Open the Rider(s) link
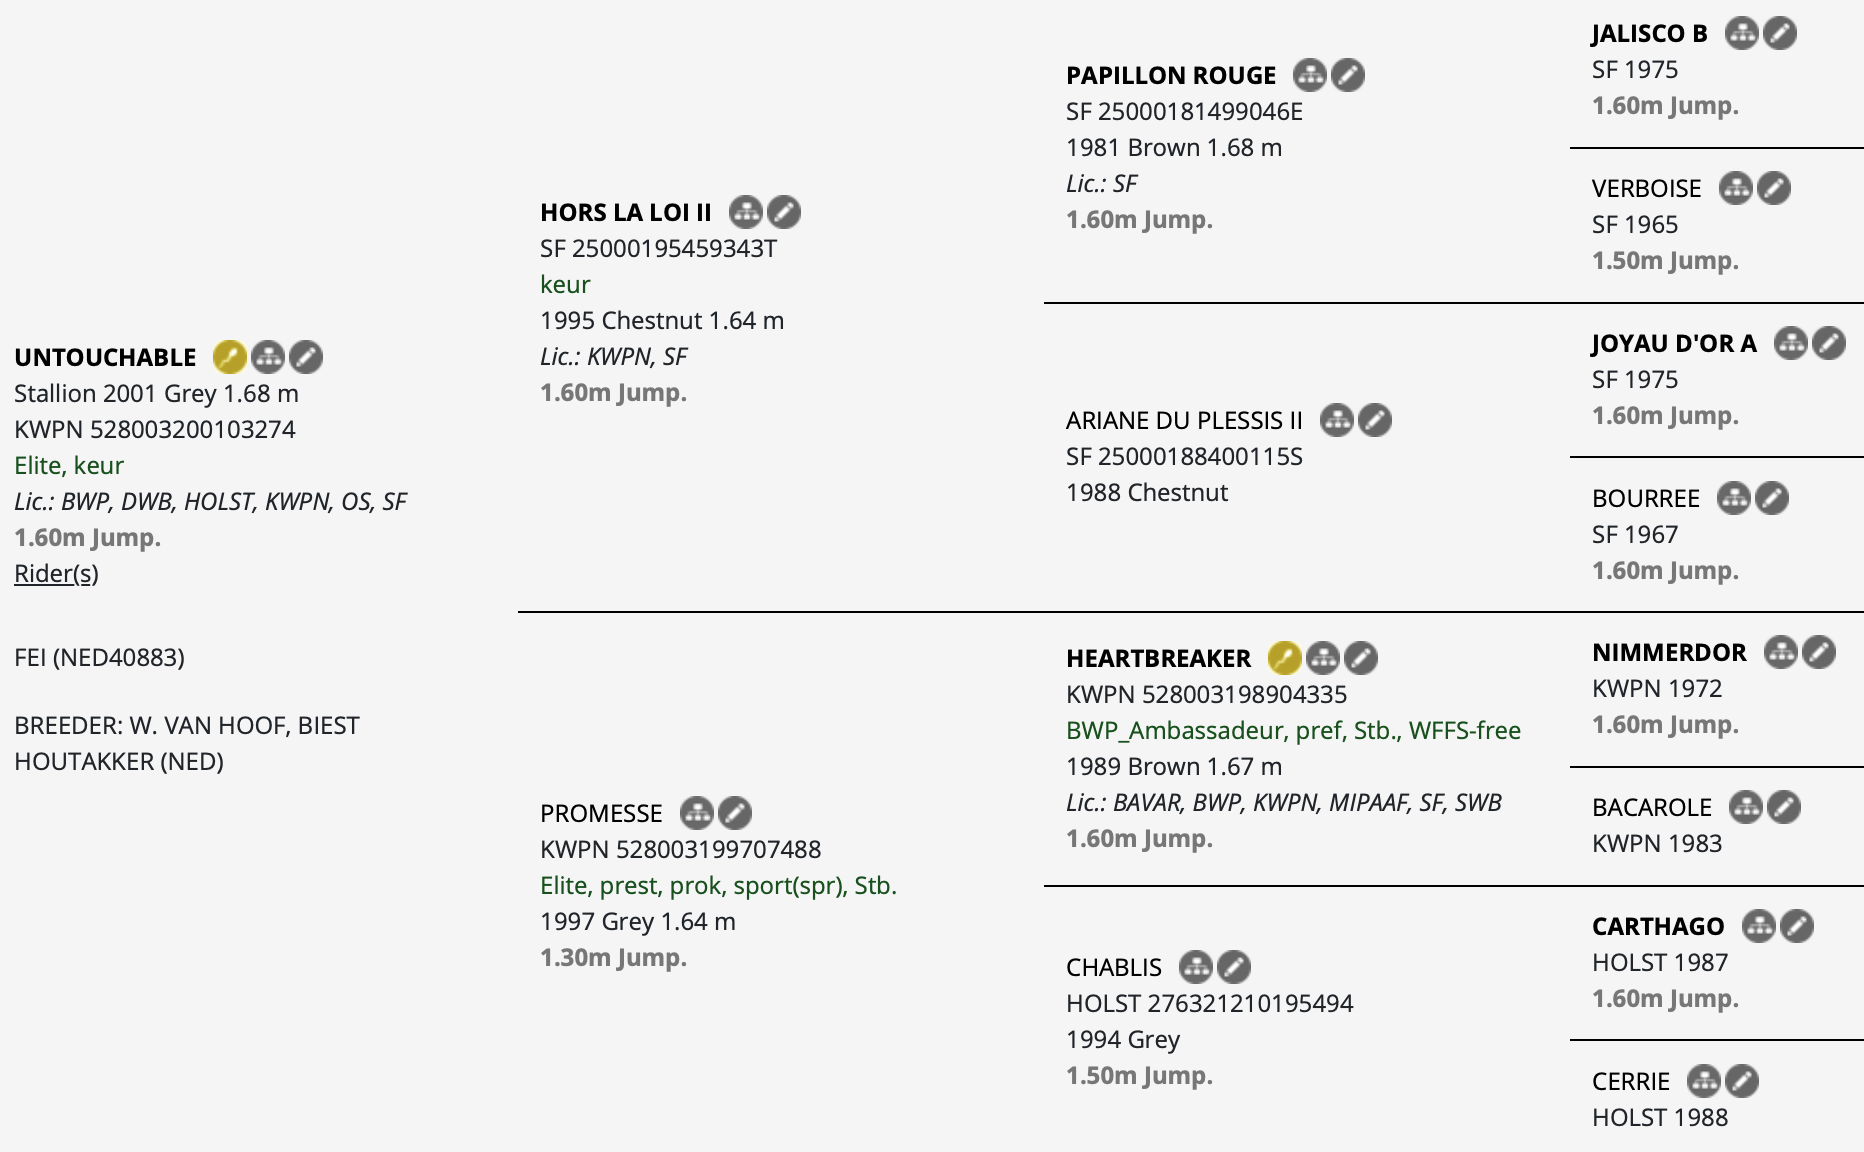 tap(56, 573)
